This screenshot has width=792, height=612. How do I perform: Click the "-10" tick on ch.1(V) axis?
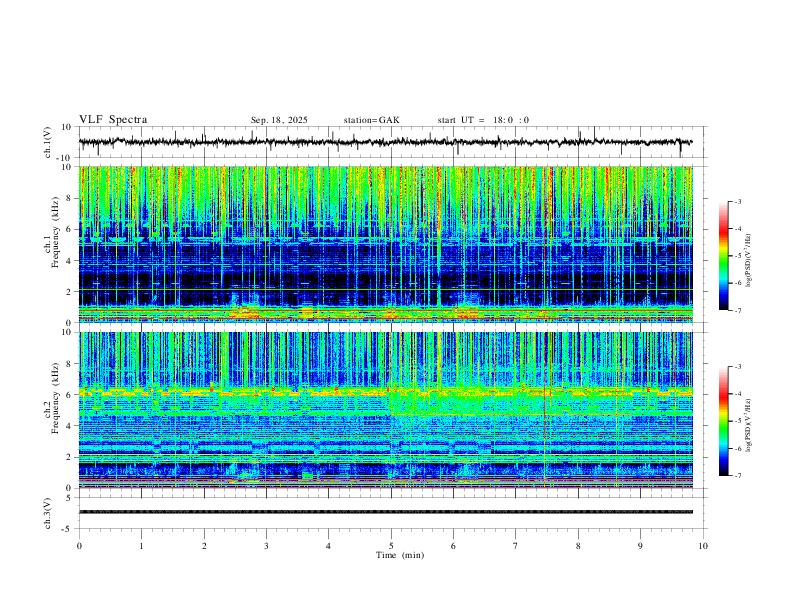[64, 158]
